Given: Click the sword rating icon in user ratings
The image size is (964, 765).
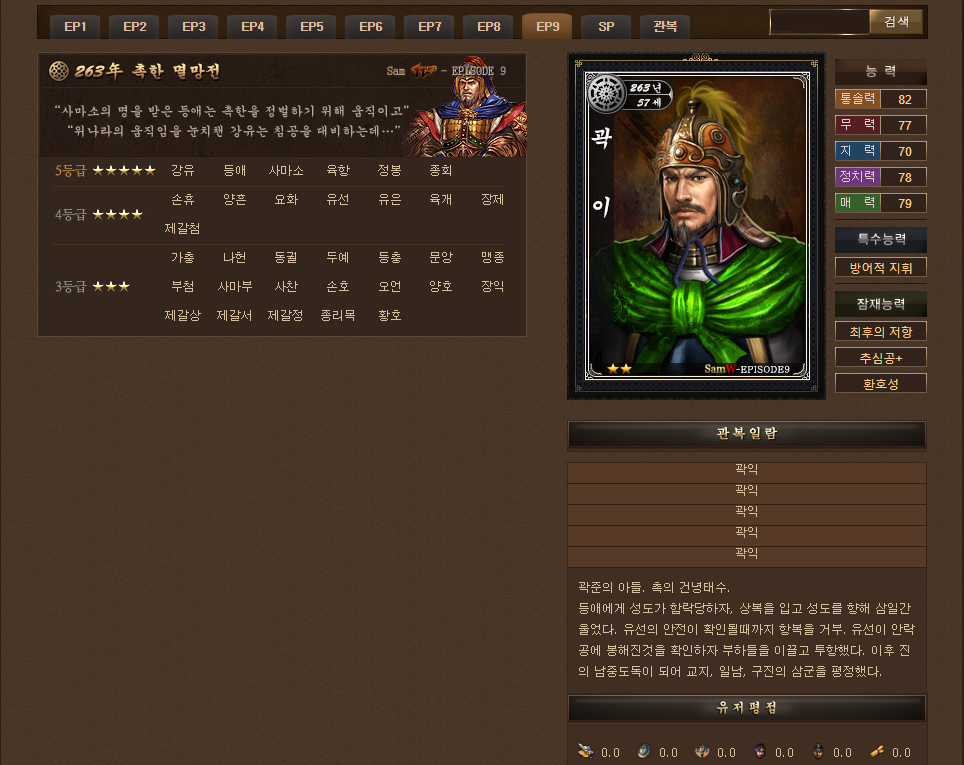Looking at the screenshot, I should tap(585, 751).
